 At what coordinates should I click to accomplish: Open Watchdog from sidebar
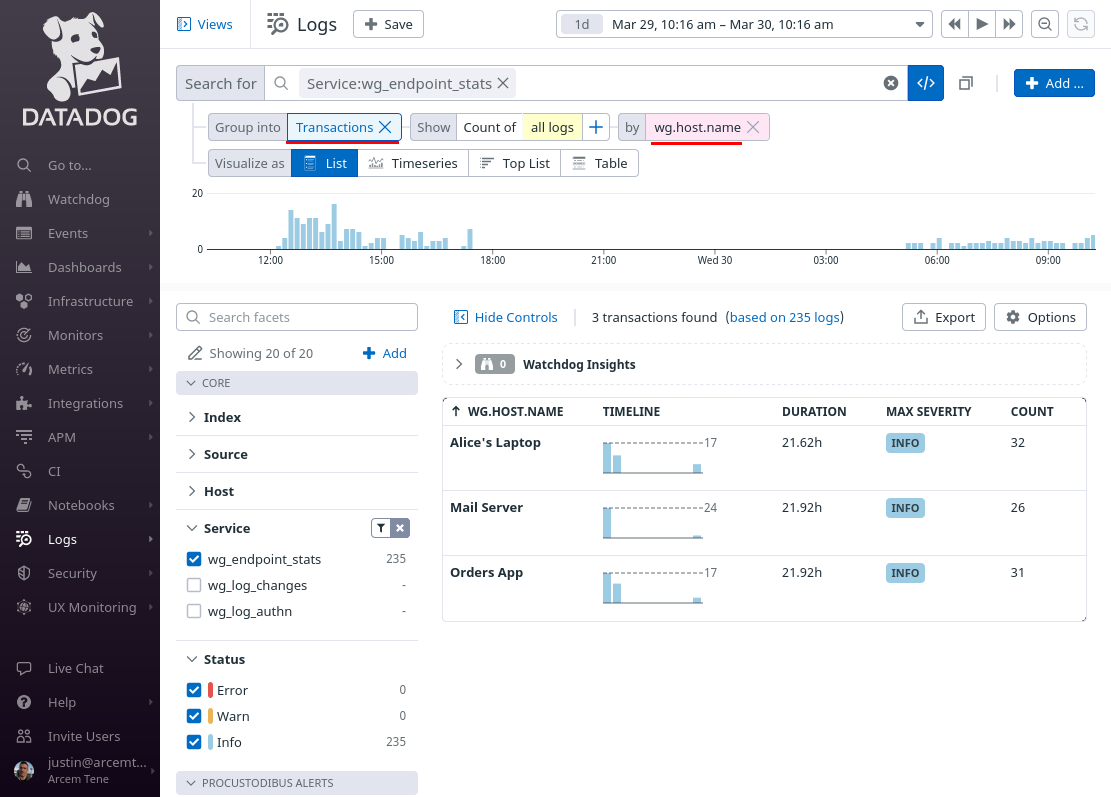78,199
